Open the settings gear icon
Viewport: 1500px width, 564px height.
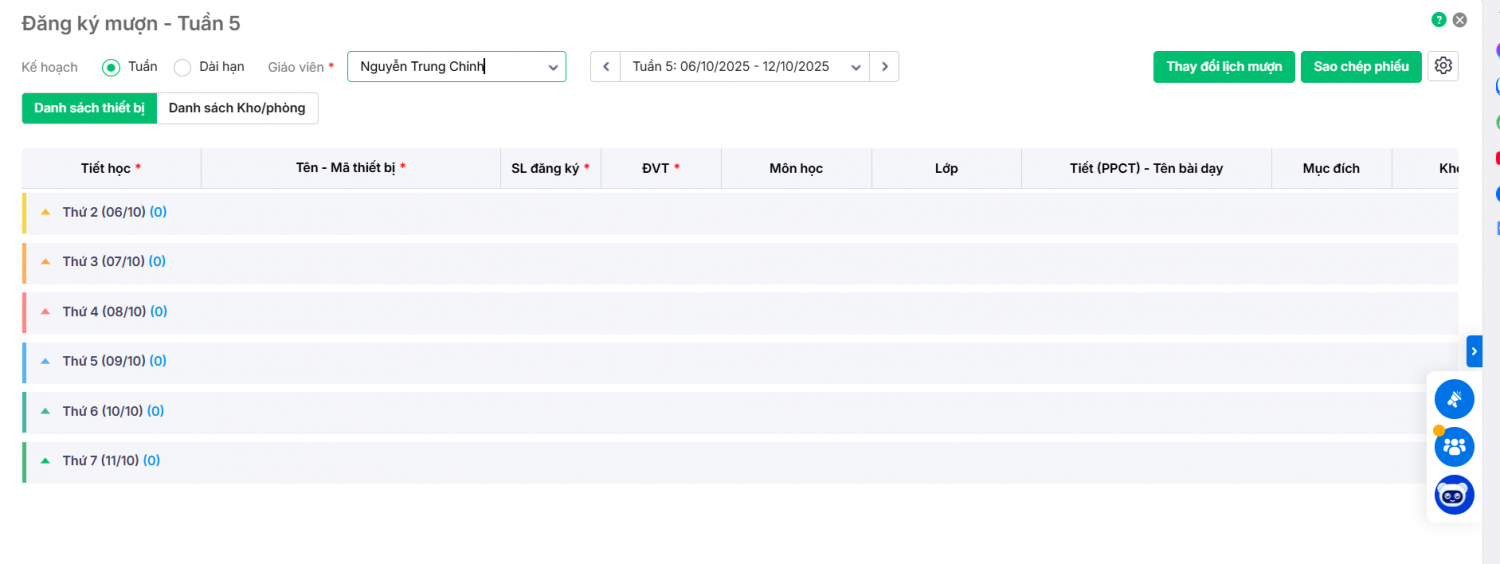click(x=1443, y=66)
